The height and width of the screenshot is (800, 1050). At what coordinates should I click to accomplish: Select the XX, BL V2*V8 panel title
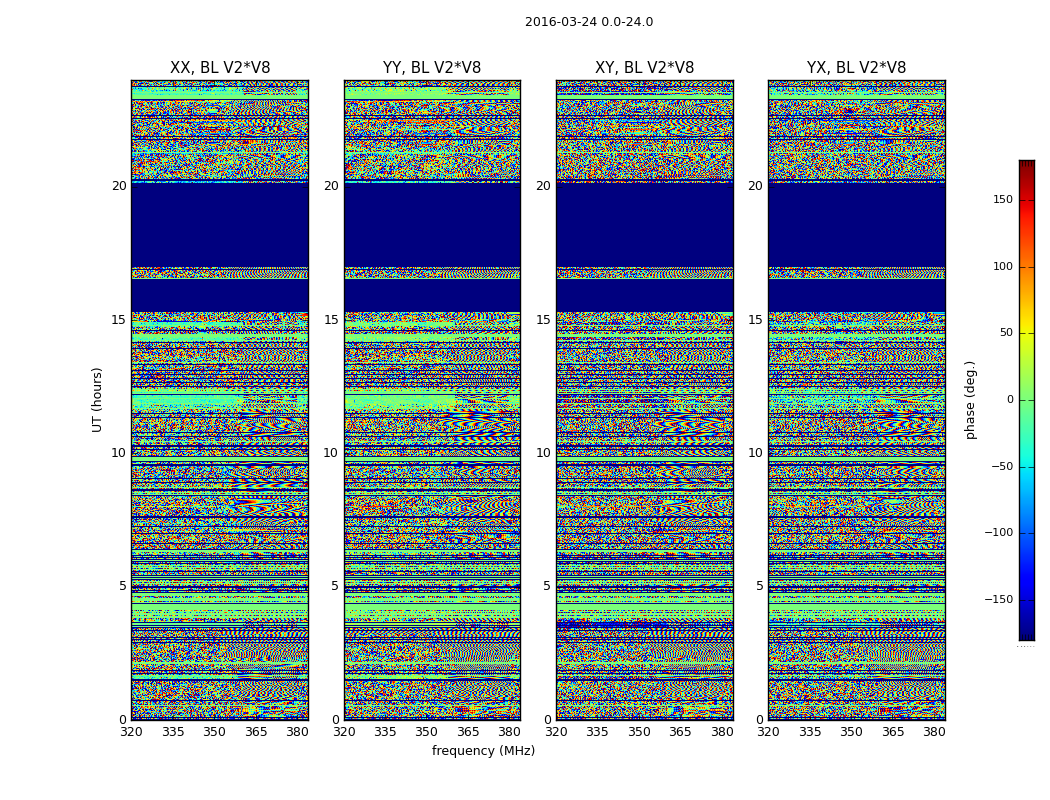(220, 68)
